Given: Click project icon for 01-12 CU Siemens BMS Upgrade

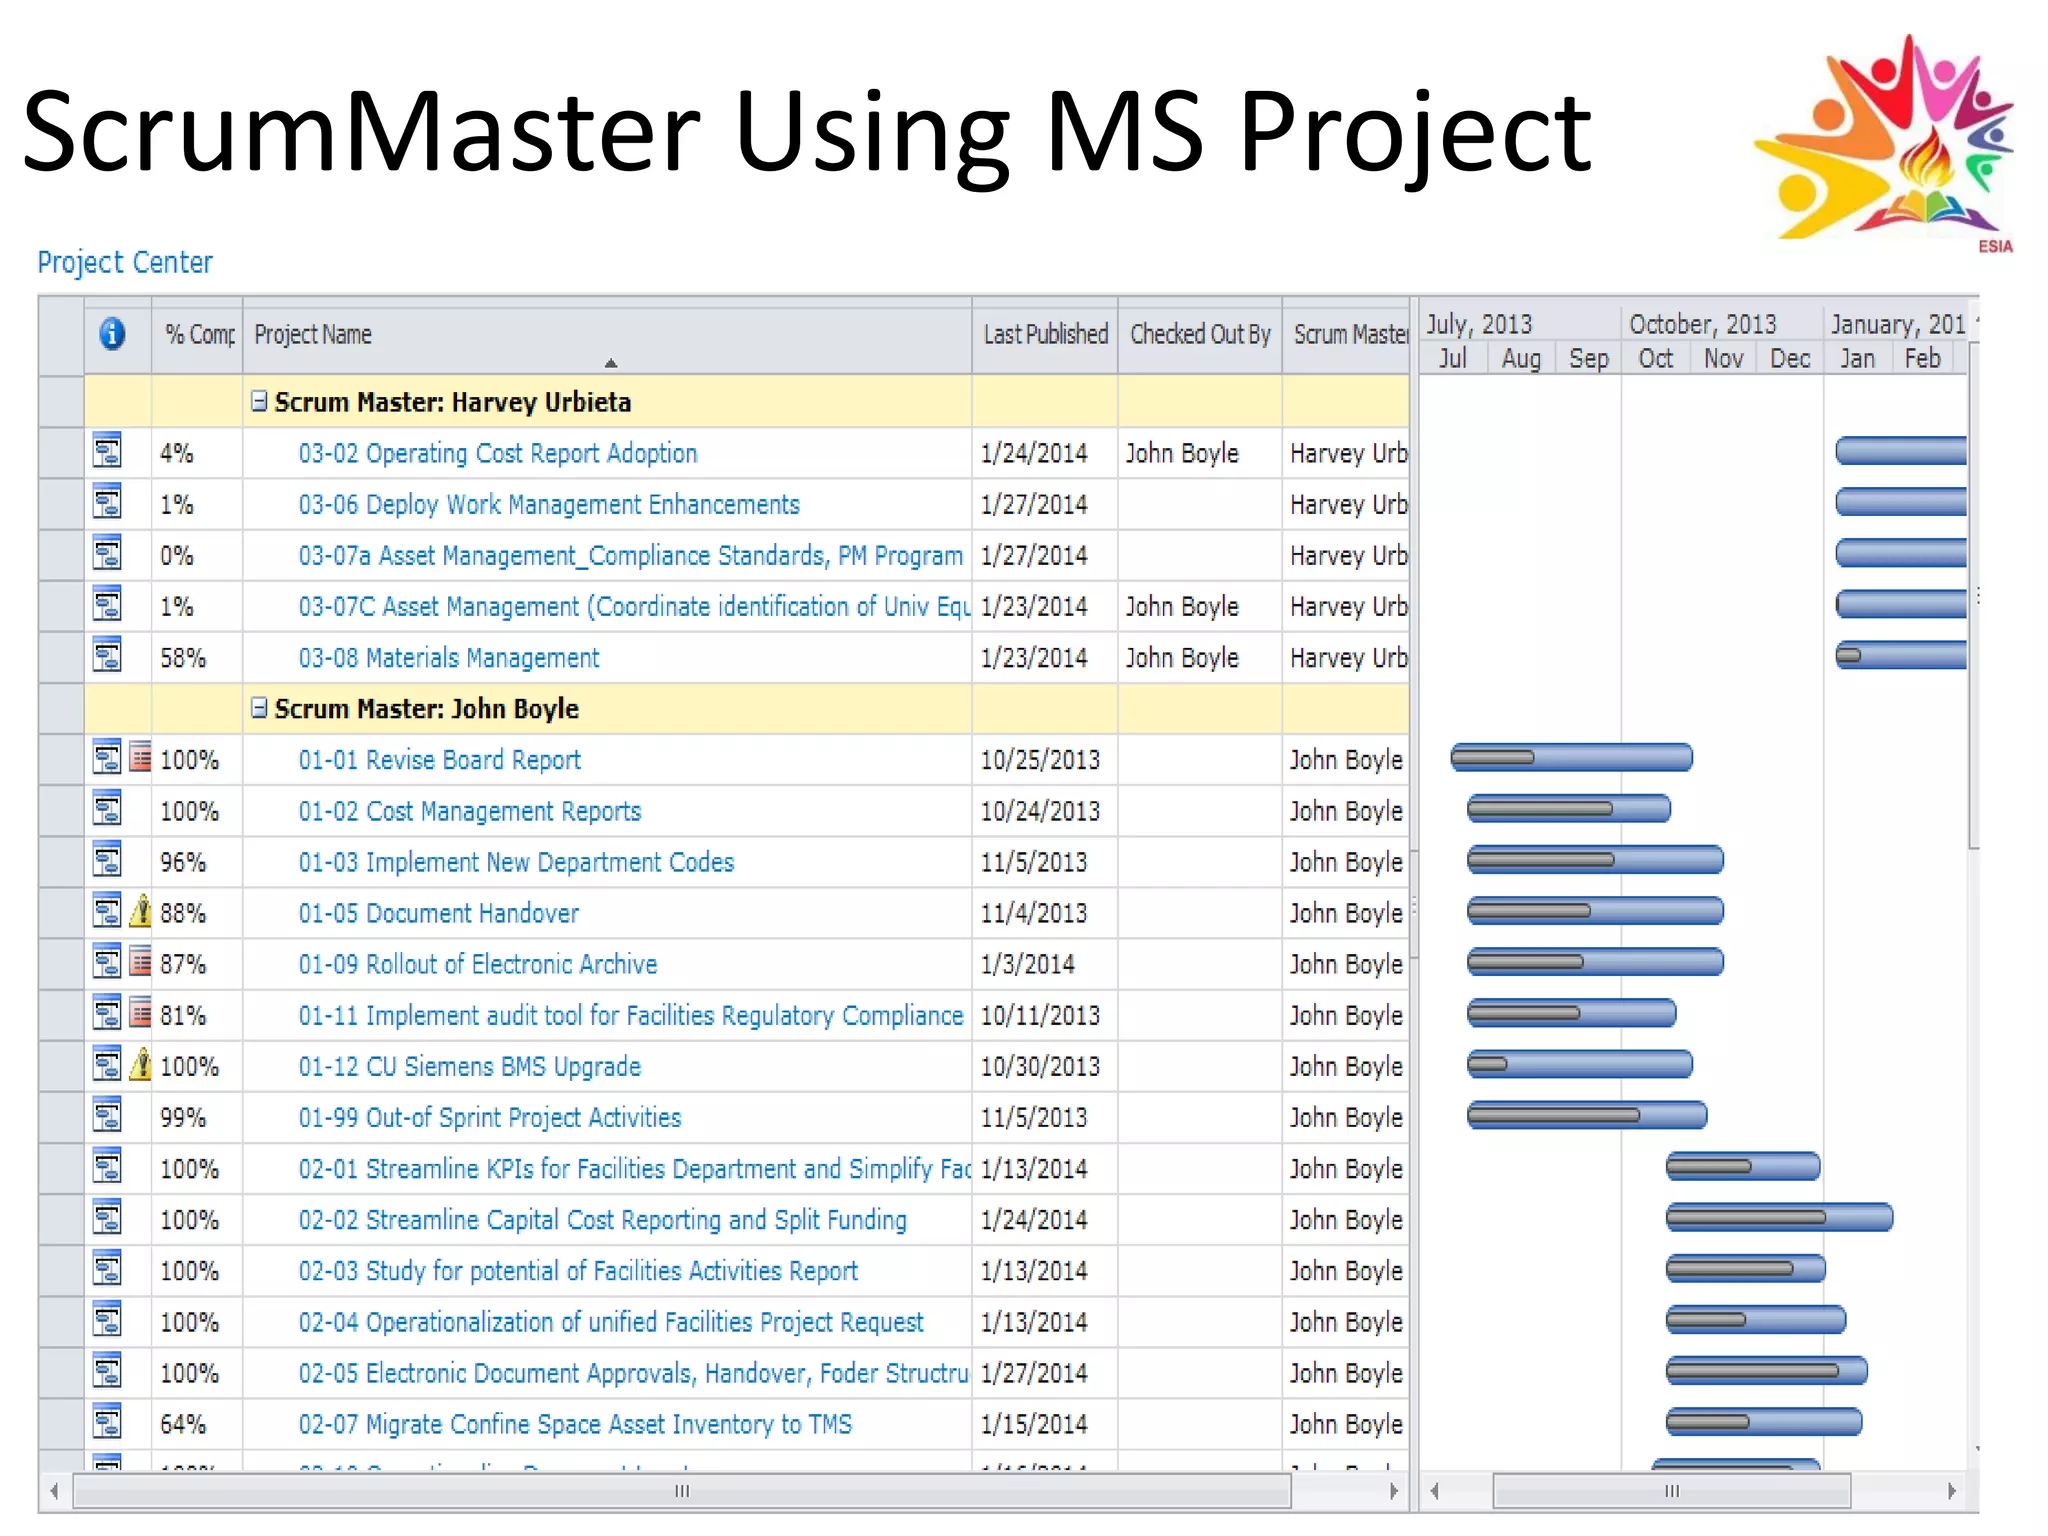Looking at the screenshot, I should coord(107,1064).
